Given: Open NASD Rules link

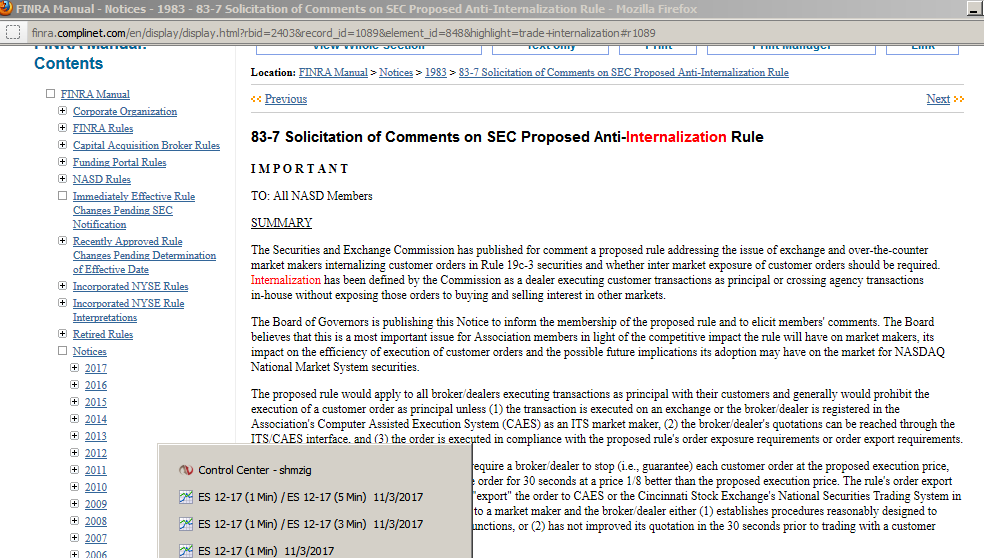Looking at the screenshot, I should coord(102,179).
